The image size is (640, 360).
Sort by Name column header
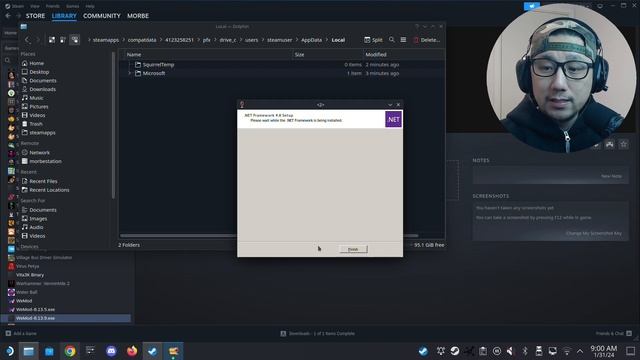tap(134, 54)
